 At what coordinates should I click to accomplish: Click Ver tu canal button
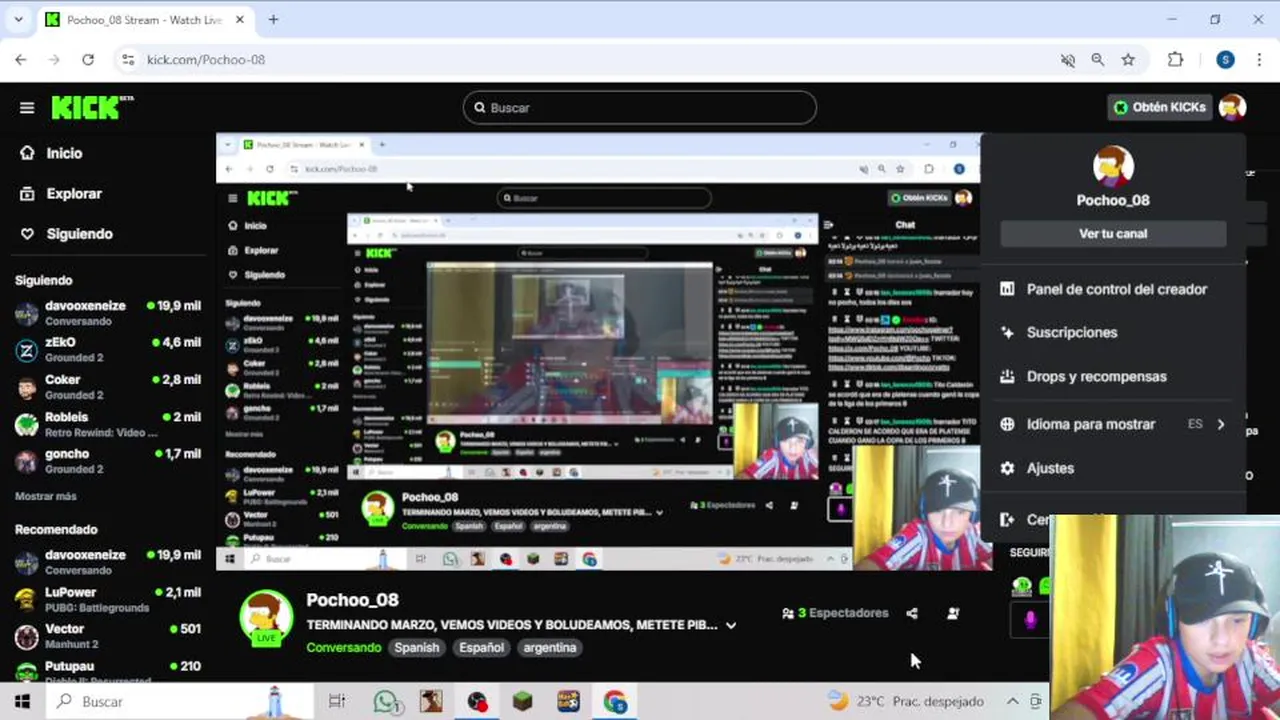[1113, 233]
